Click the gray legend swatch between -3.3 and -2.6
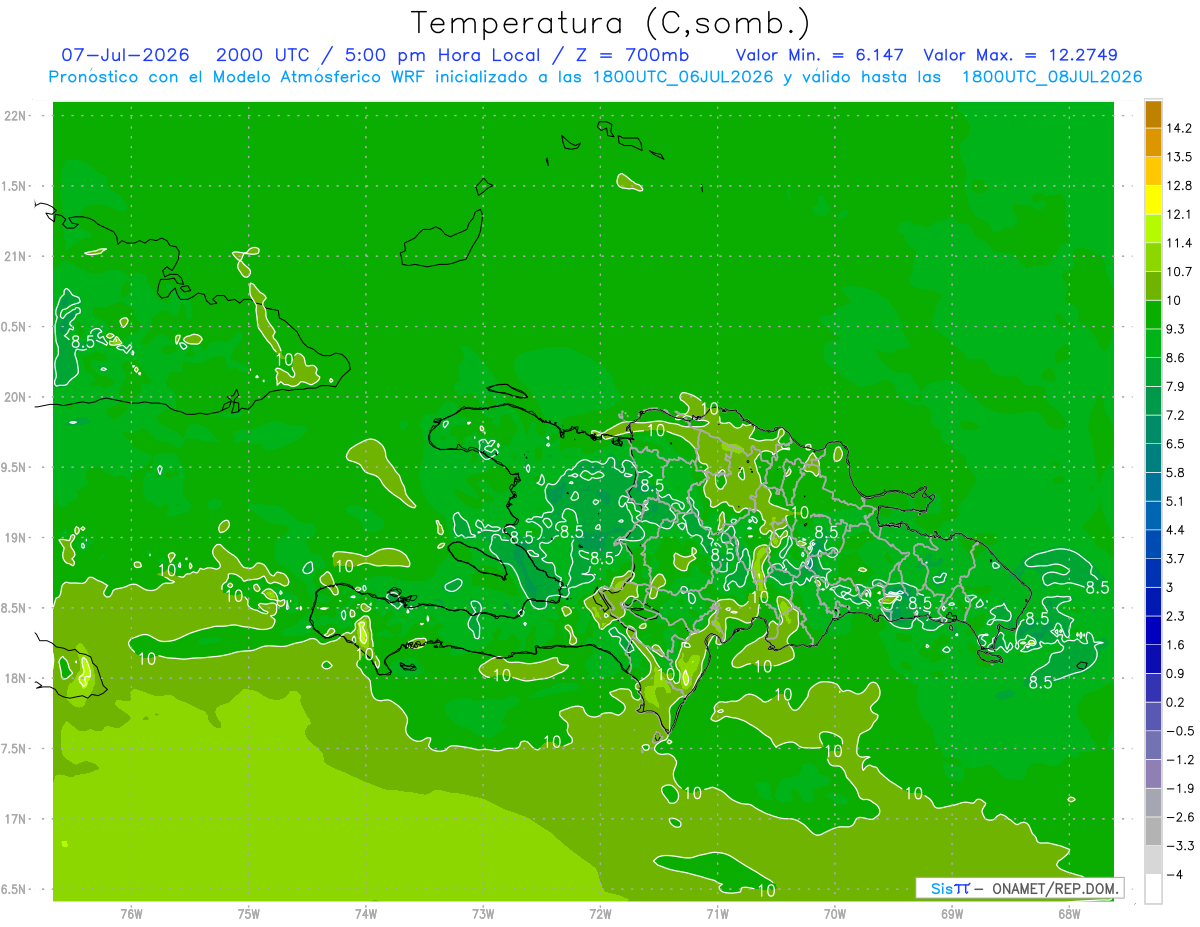This screenshot has width=1200, height=927. click(1153, 831)
